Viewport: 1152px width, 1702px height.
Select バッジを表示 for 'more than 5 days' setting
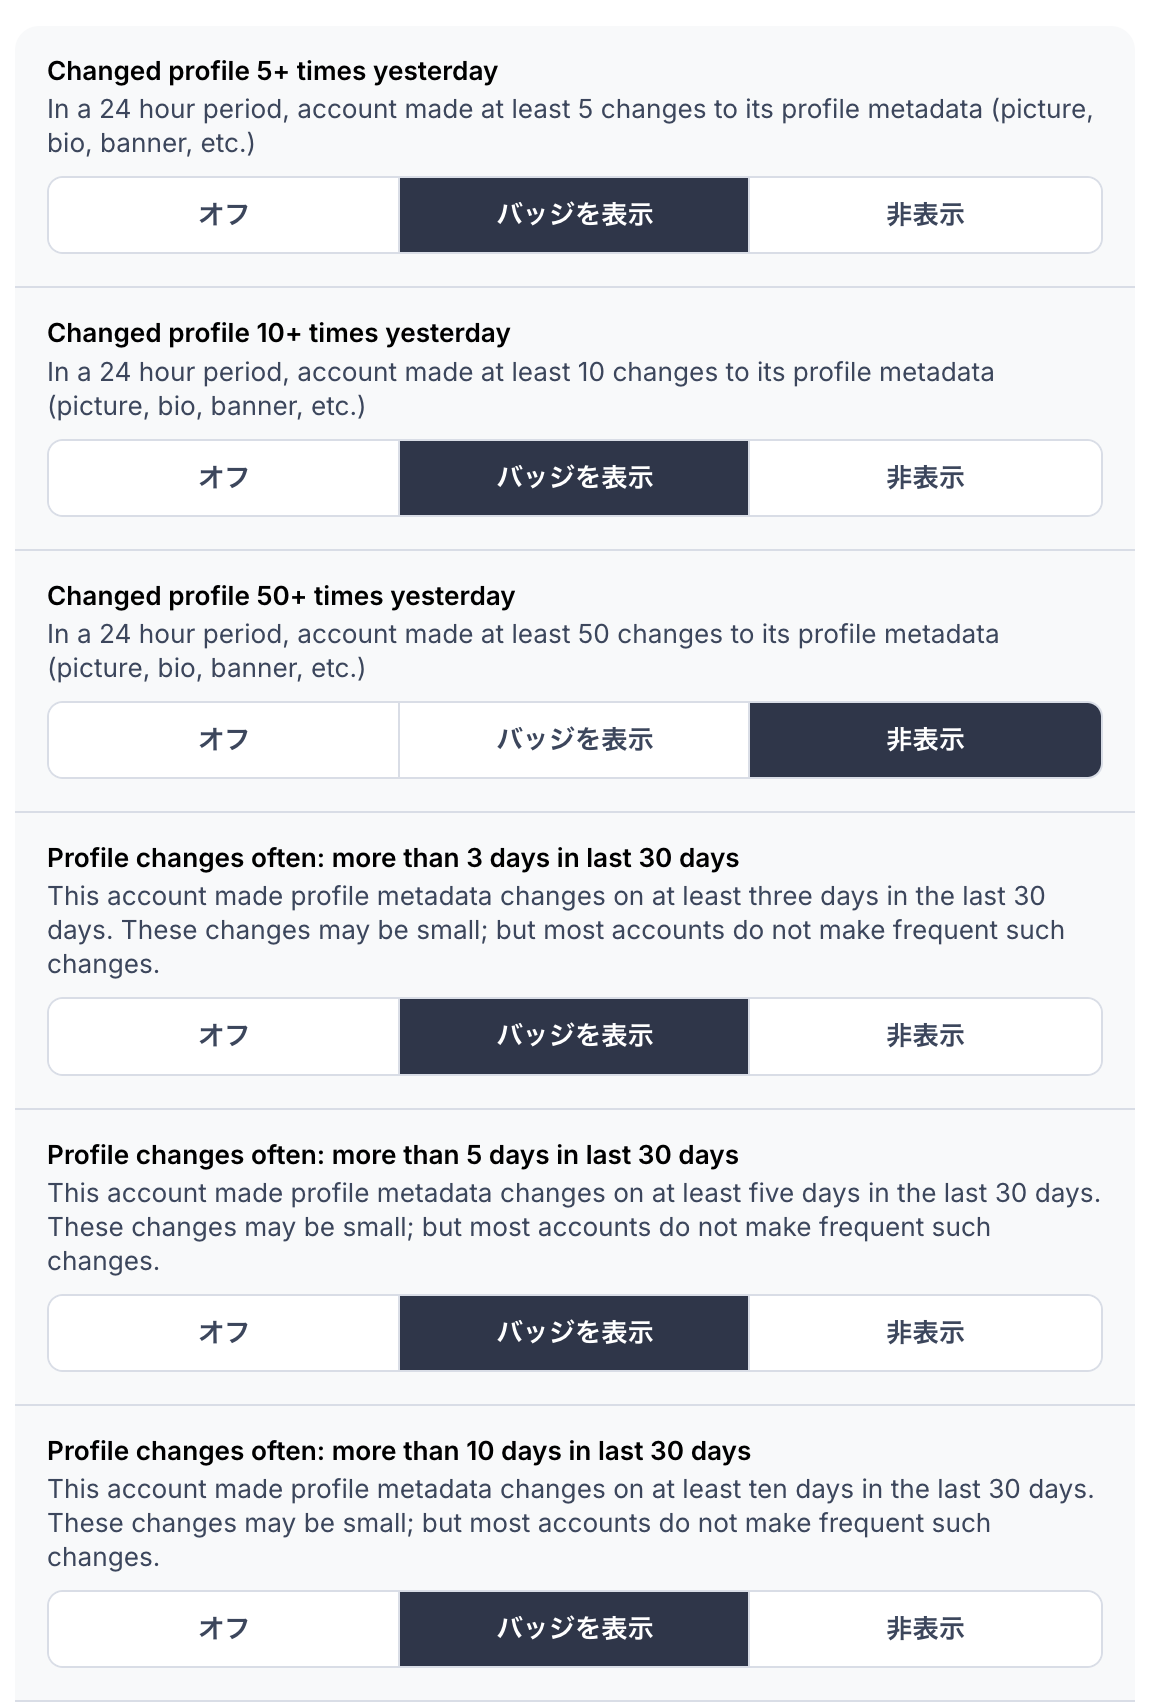pos(574,1333)
